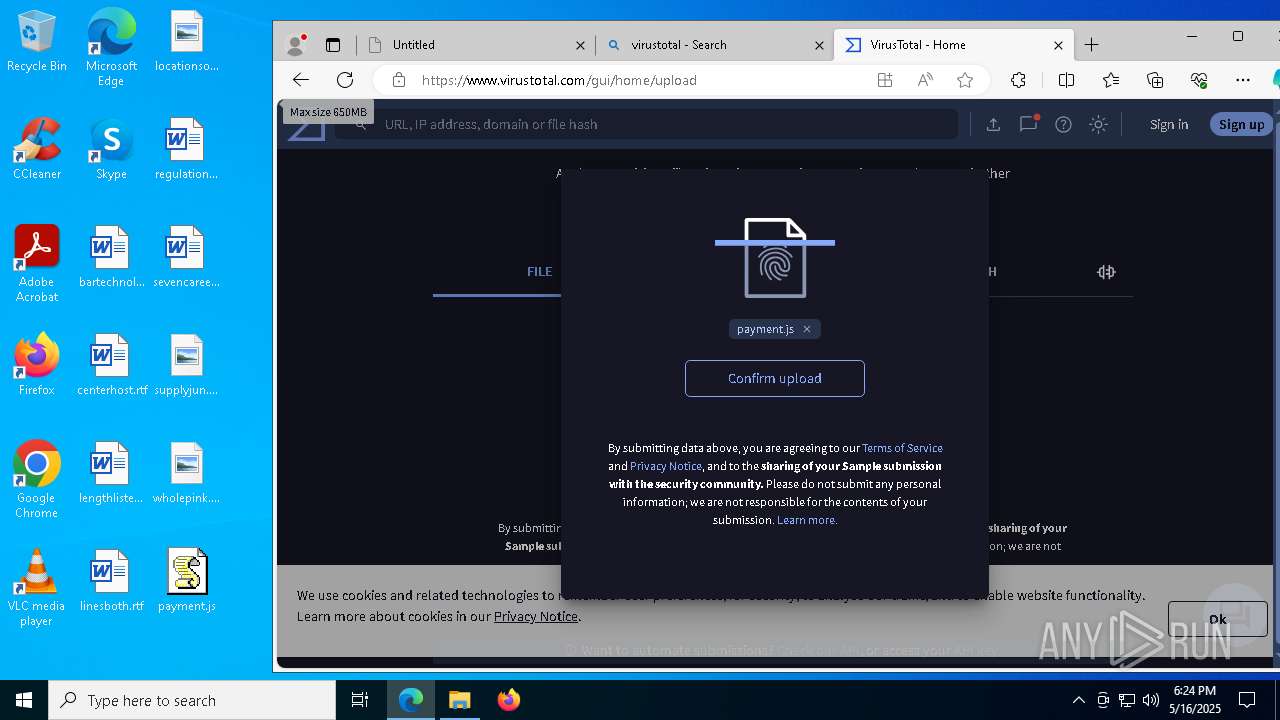
Task: Go back in Edge browser
Action: tap(301, 80)
